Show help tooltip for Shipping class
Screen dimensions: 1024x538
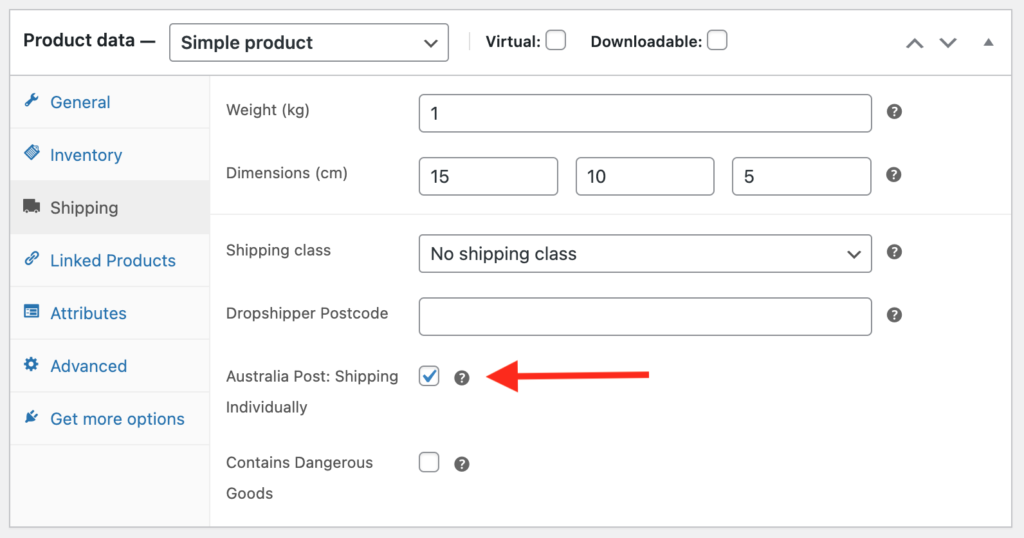point(894,252)
